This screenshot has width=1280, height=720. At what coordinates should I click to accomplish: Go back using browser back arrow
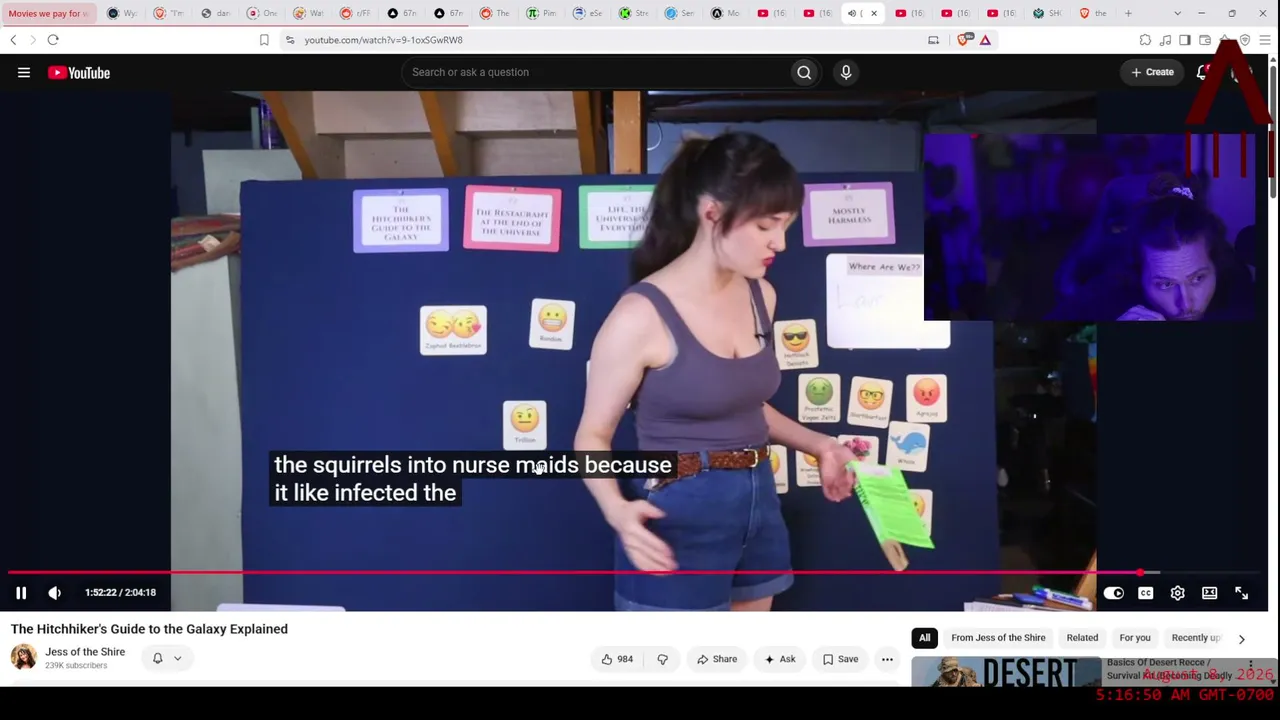[x=13, y=40]
